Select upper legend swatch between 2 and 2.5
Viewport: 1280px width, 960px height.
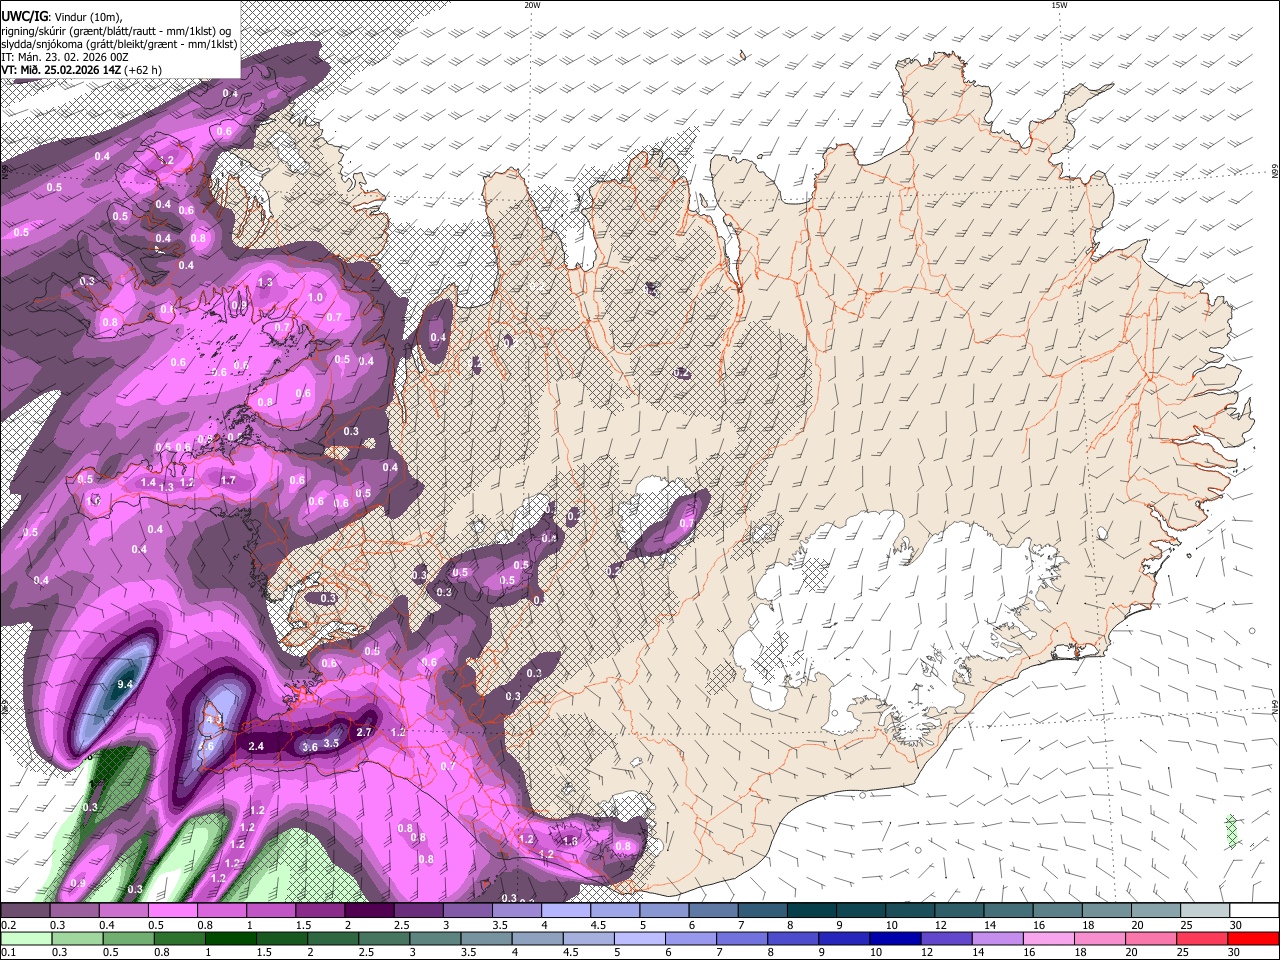(x=369, y=911)
